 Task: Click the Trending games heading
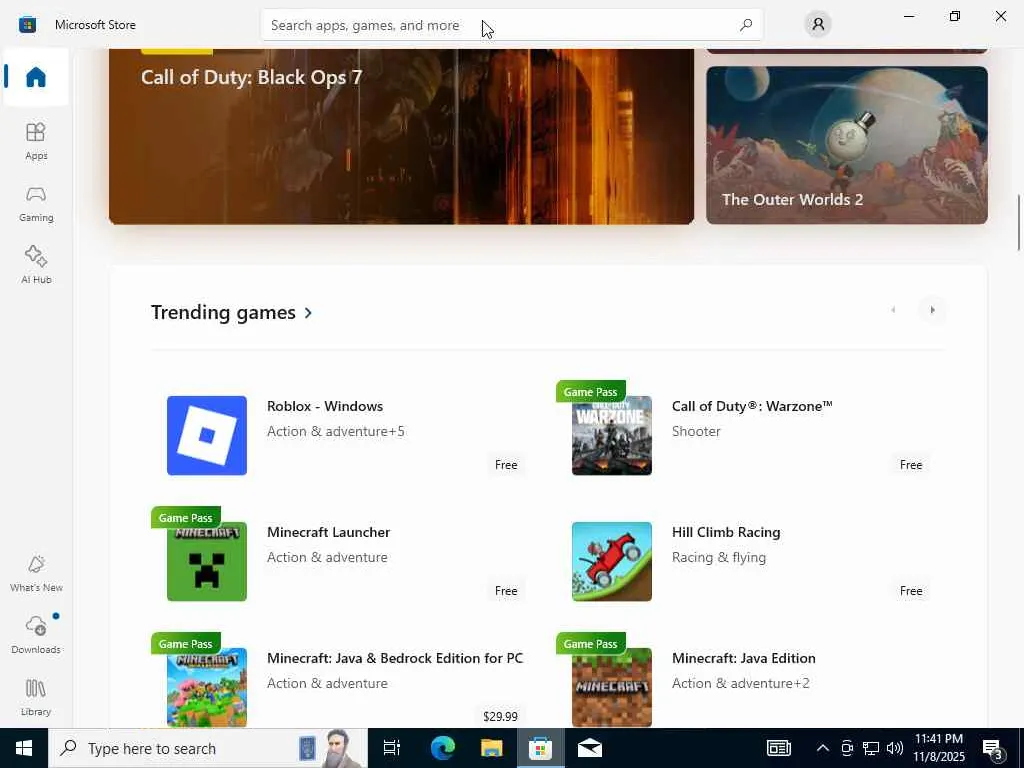[x=223, y=312]
